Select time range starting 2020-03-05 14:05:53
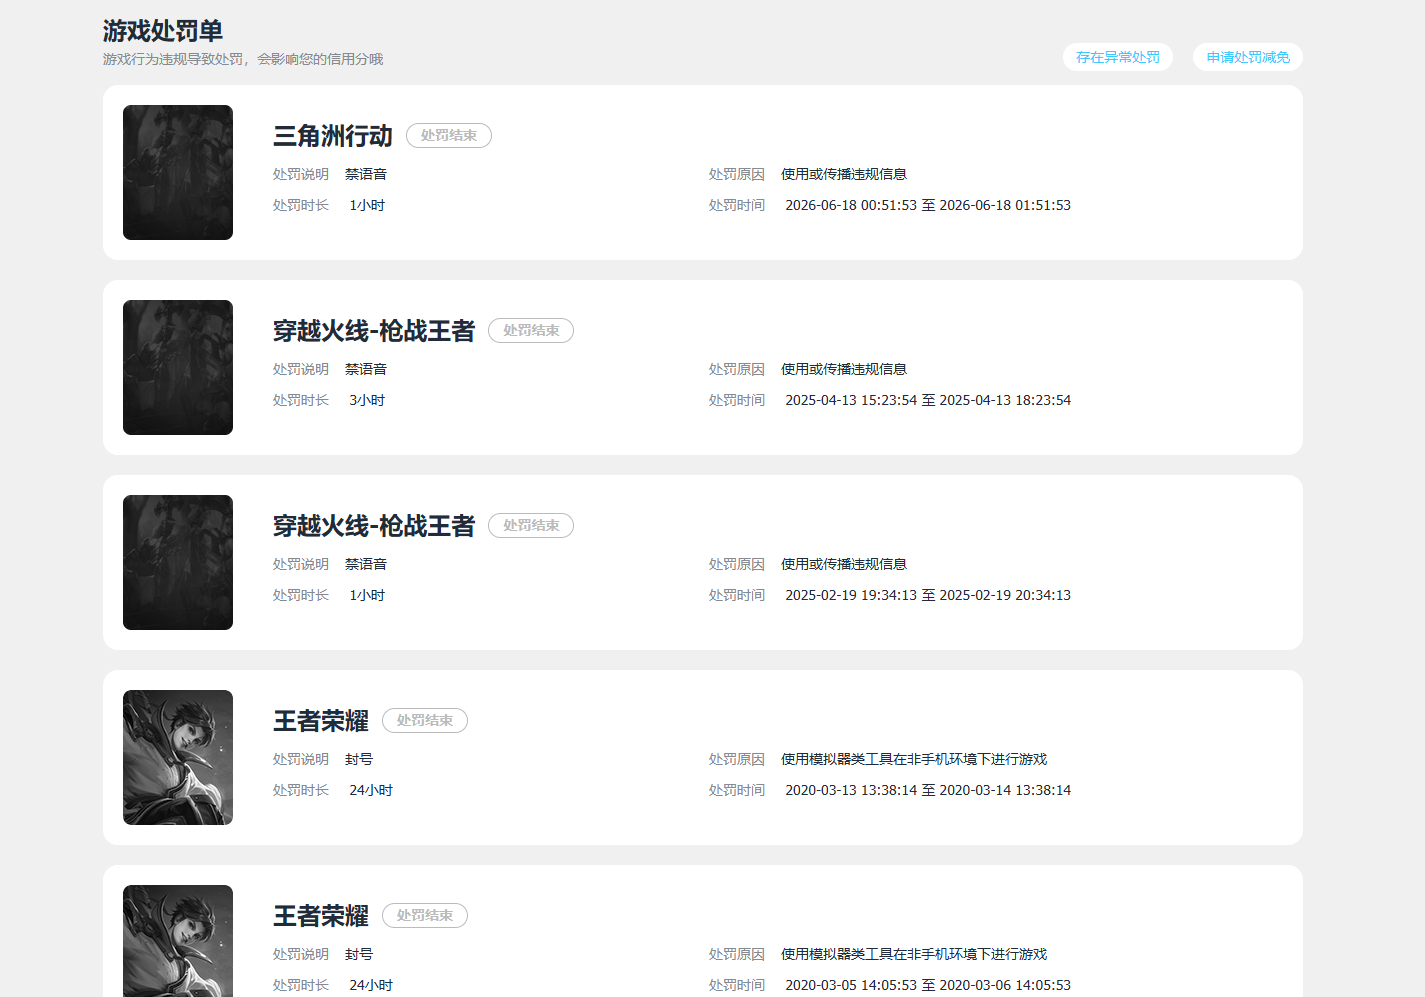The height and width of the screenshot is (997, 1425). [928, 985]
